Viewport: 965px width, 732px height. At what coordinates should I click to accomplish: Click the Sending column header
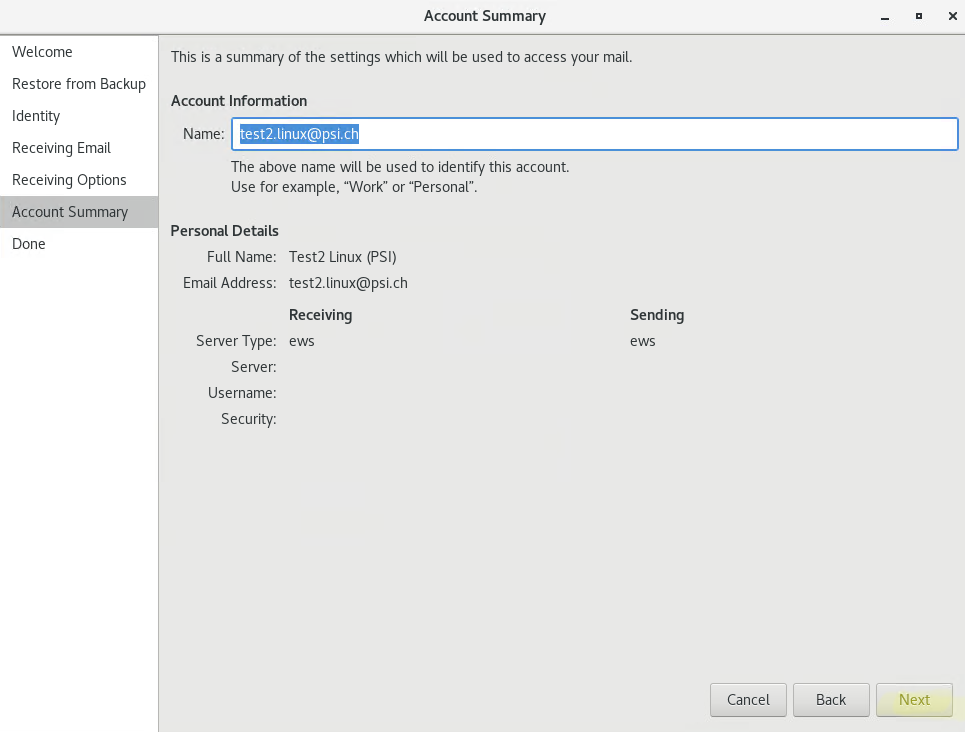657,315
